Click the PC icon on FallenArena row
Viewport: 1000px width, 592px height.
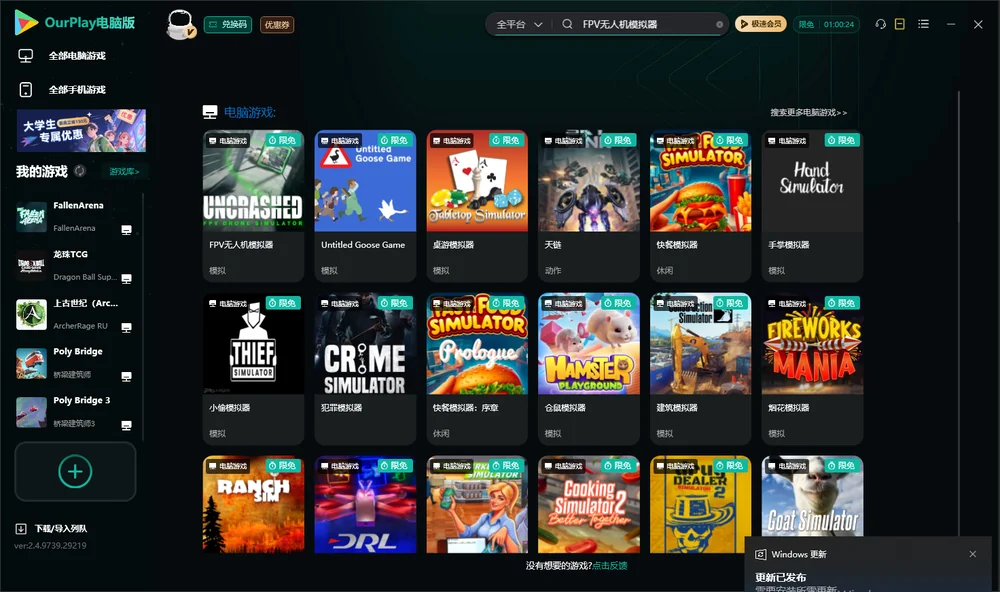126,230
